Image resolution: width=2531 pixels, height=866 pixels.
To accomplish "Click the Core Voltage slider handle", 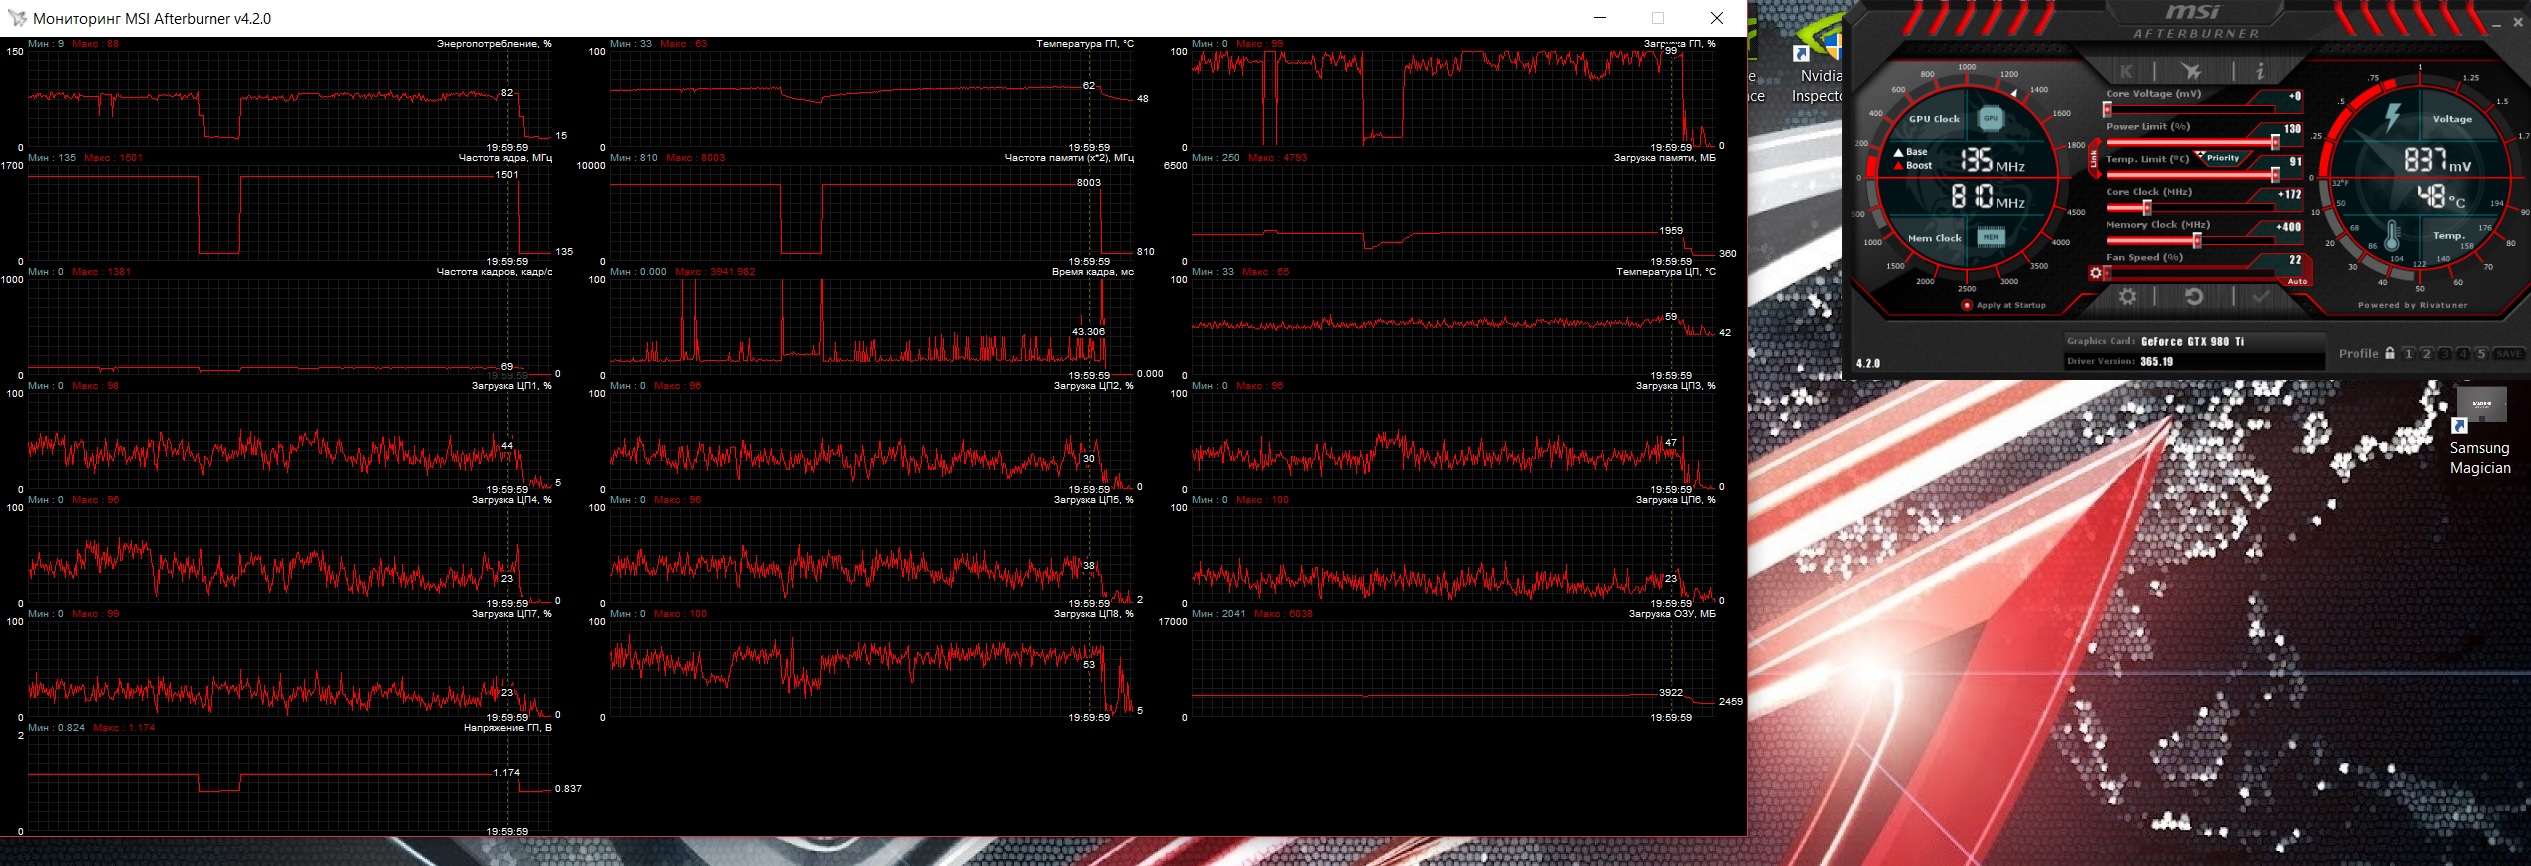I will (x=2107, y=109).
